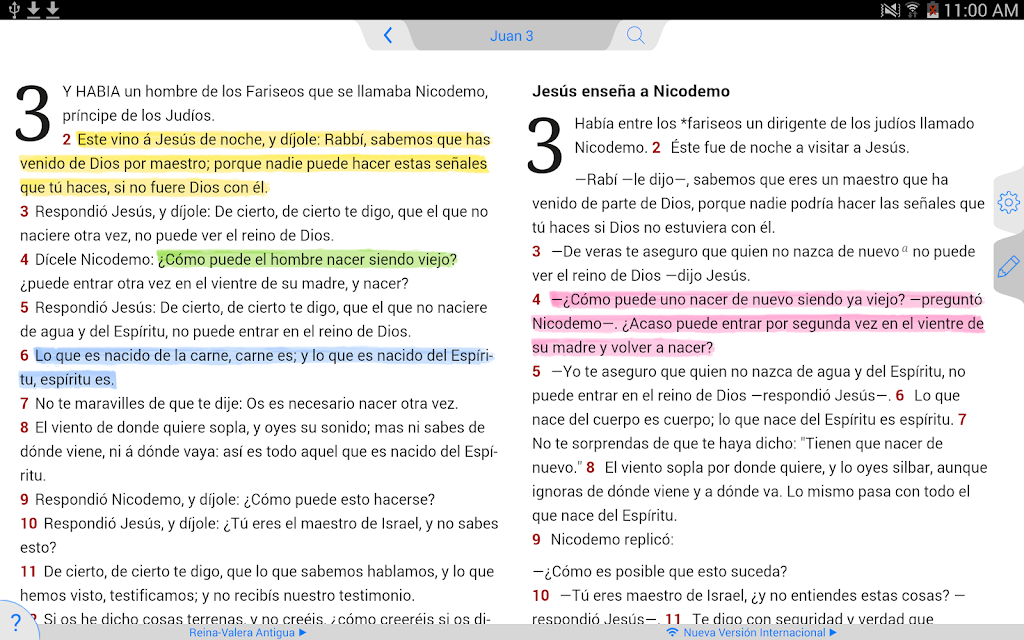Image resolution: width=1024 pixels, height=640 pixels.
Task: Open Reina-Valera Antigua version selector
Action: 248,632
